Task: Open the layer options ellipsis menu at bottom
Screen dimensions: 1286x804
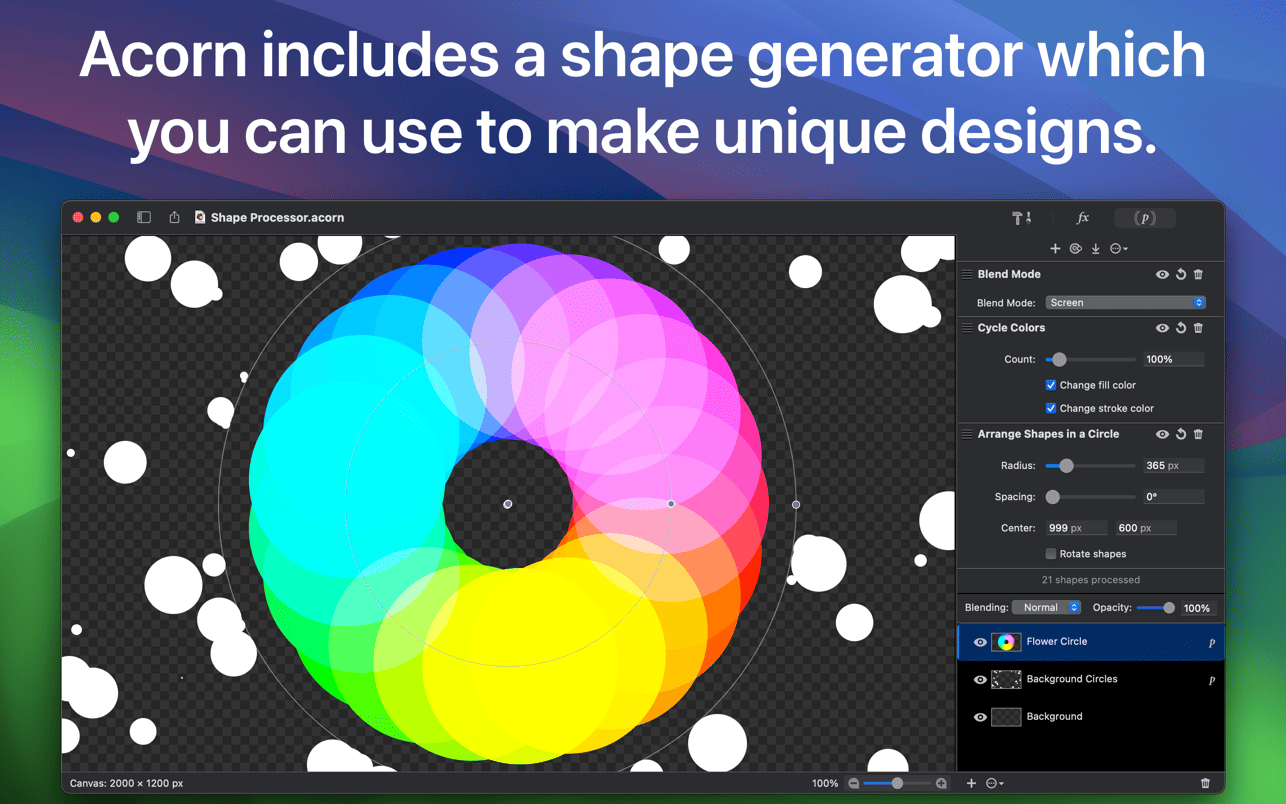Action: tap(994, 784)
